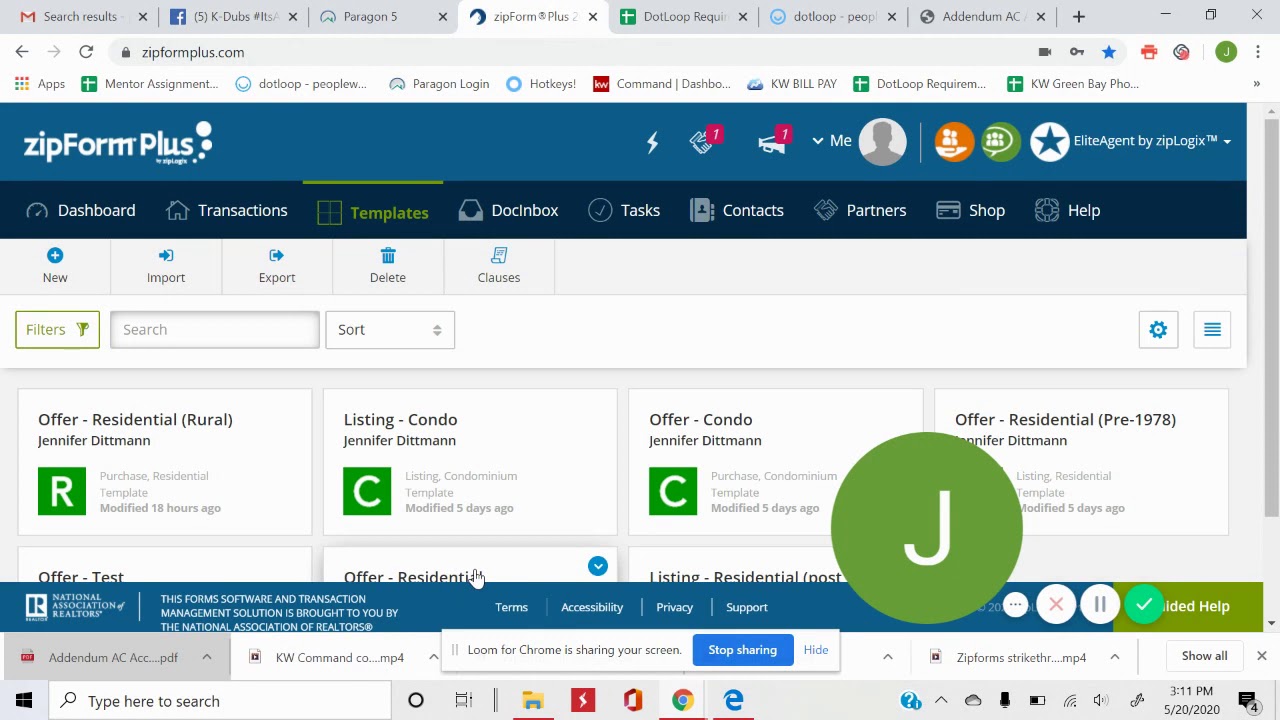Screen dimensions: 1280x720
Task: Open the Partners tab
Action: pos(860,211)
